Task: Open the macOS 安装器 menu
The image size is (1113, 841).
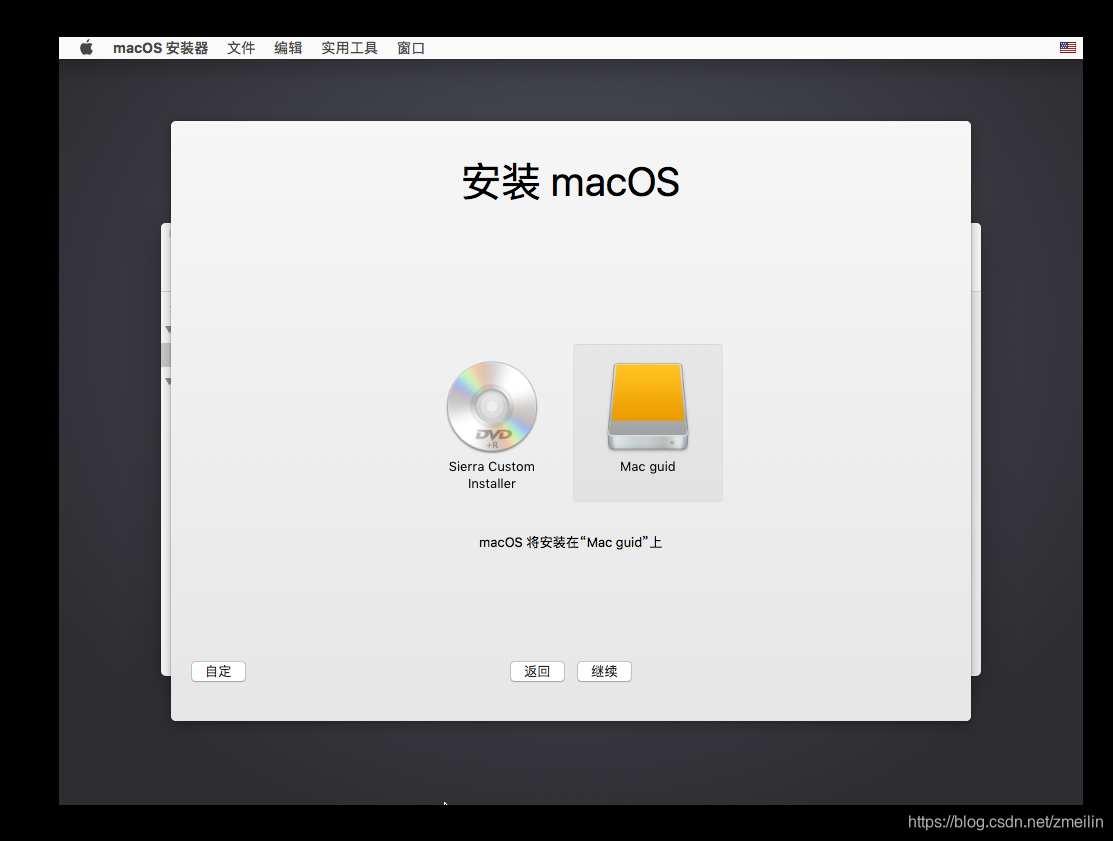Action: pyautogui.click(x=160, y=48)
